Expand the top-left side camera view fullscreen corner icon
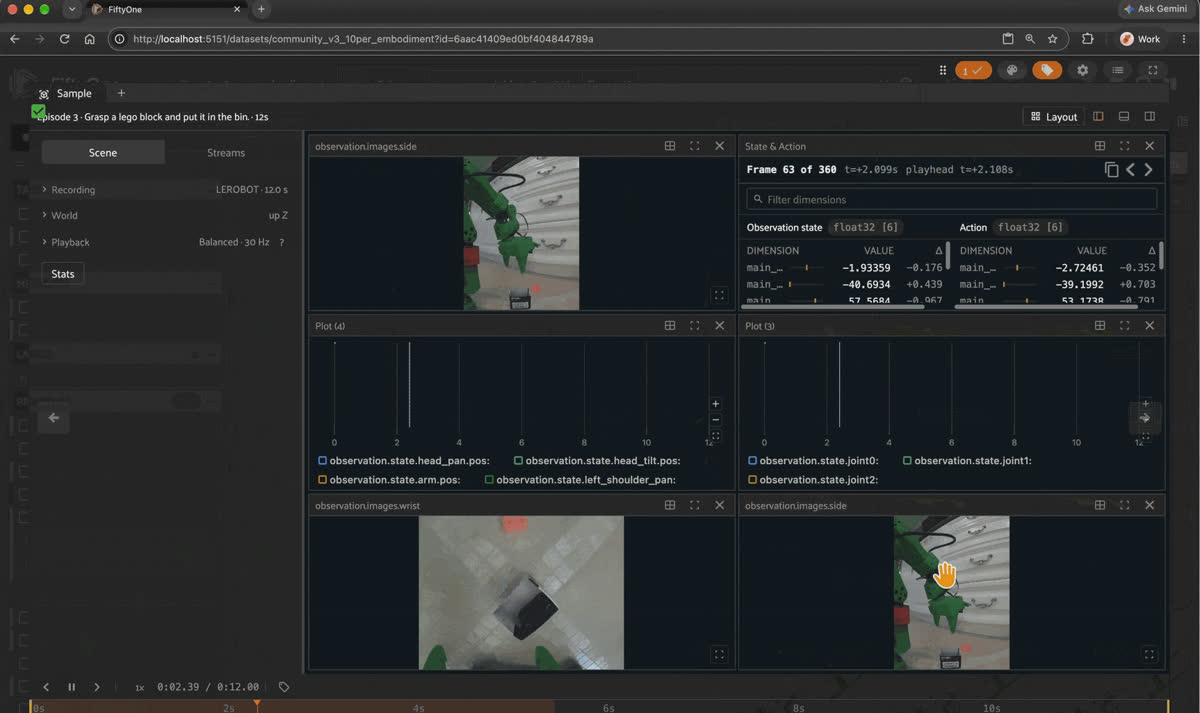The width and height of the screenshot is (1200, 713). pyautogui.click(x=719, y=295)
